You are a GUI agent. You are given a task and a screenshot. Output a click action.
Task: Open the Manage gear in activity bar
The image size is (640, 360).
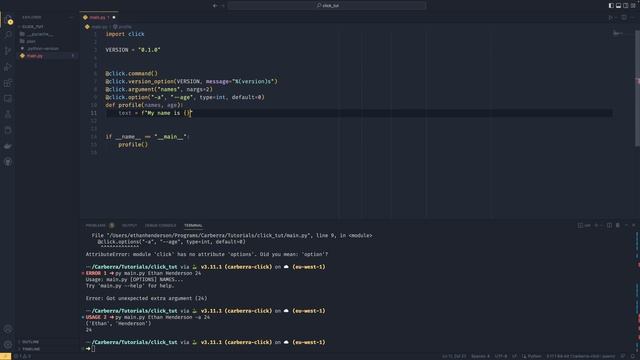point(8,345)
